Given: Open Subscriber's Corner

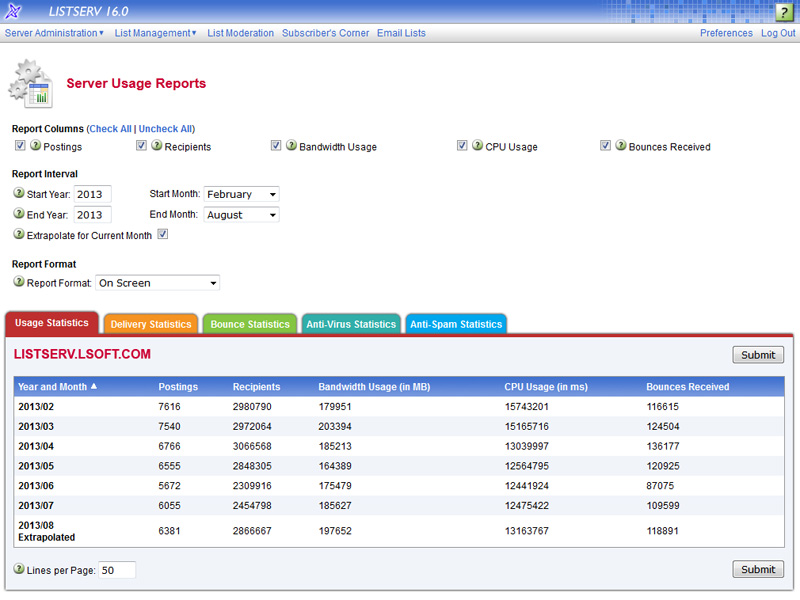Looking at the screenshot, I should [x=326, y=33].
